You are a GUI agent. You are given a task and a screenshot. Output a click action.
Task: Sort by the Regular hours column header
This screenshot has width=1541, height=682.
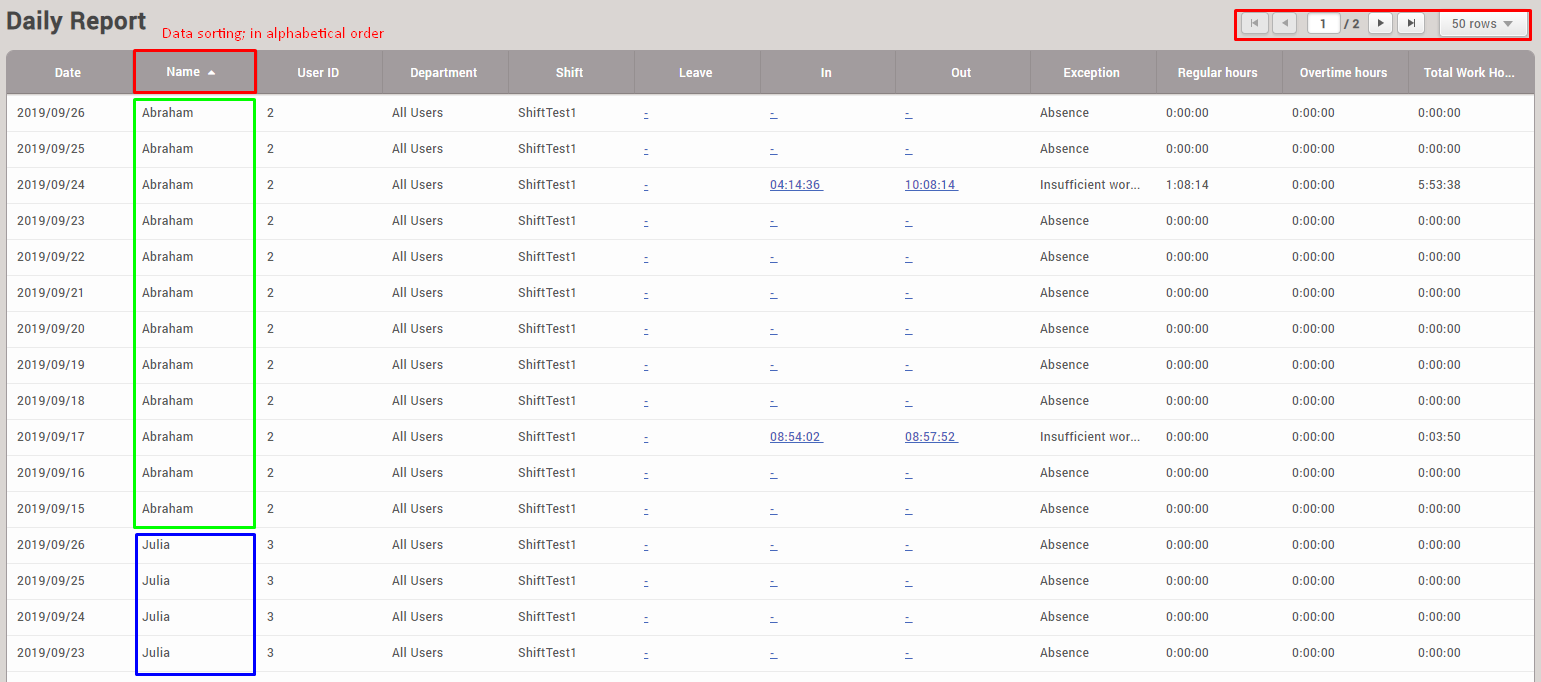pos(1217,73)
